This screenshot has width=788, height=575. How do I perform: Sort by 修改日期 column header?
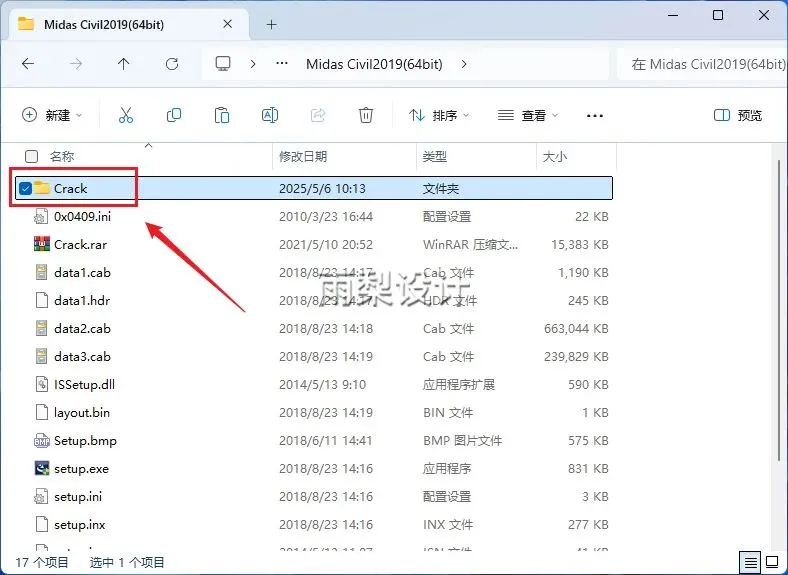(x=303, y=156)
